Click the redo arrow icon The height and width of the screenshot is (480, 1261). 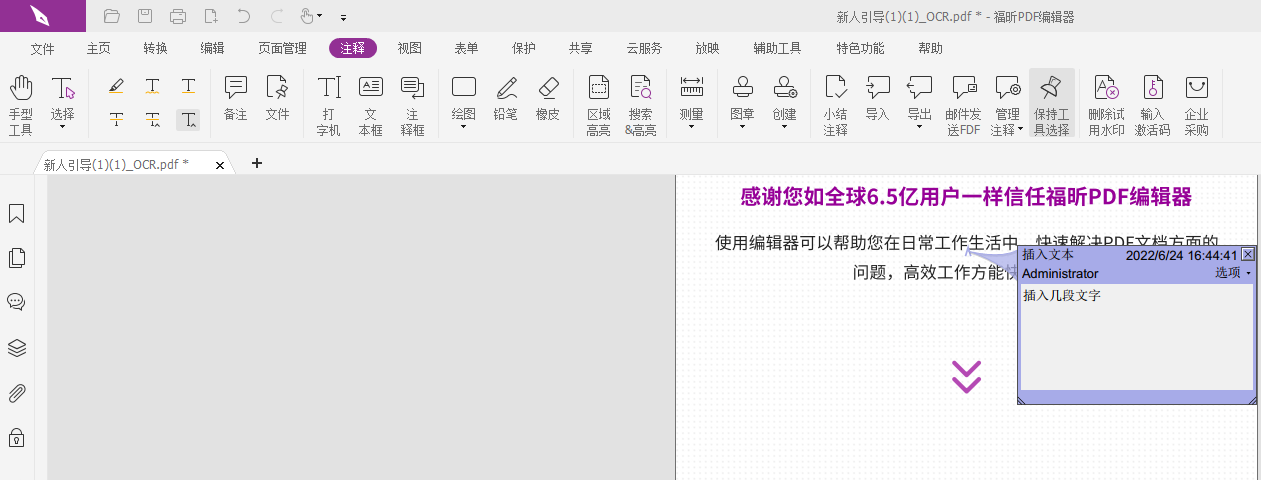tap(277, 16)
